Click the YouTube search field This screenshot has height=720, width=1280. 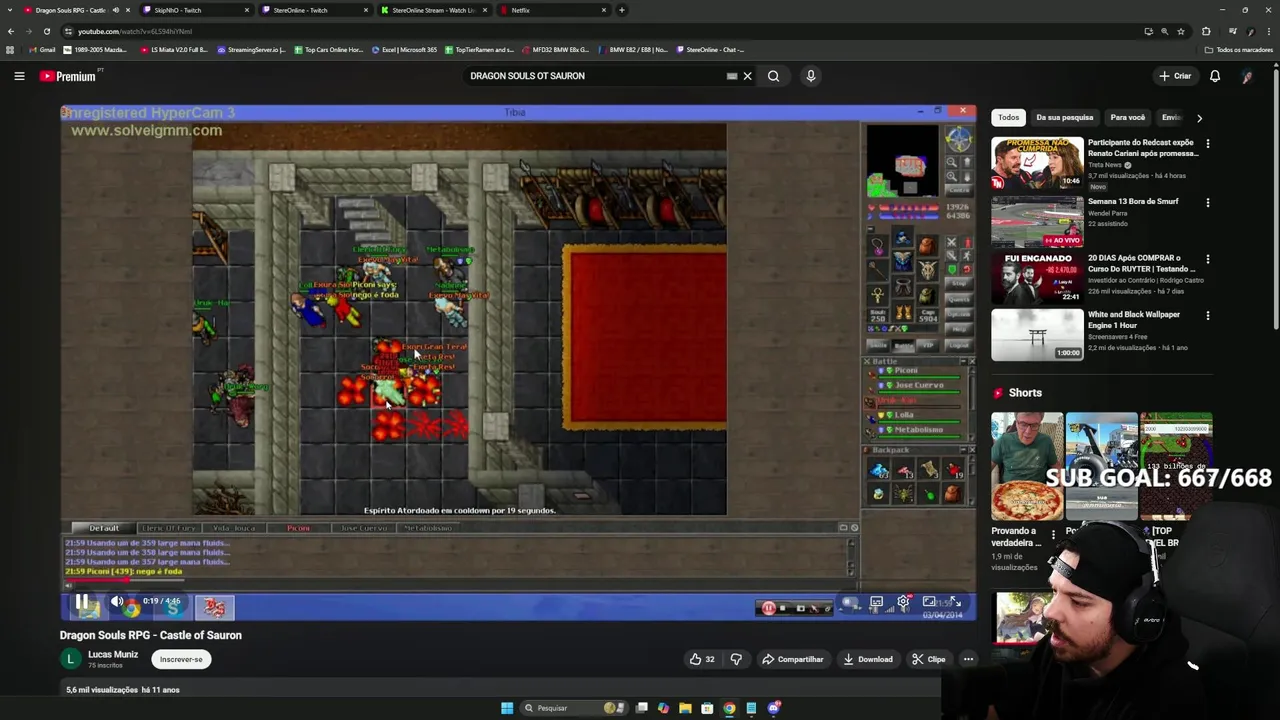coord(595,76)
